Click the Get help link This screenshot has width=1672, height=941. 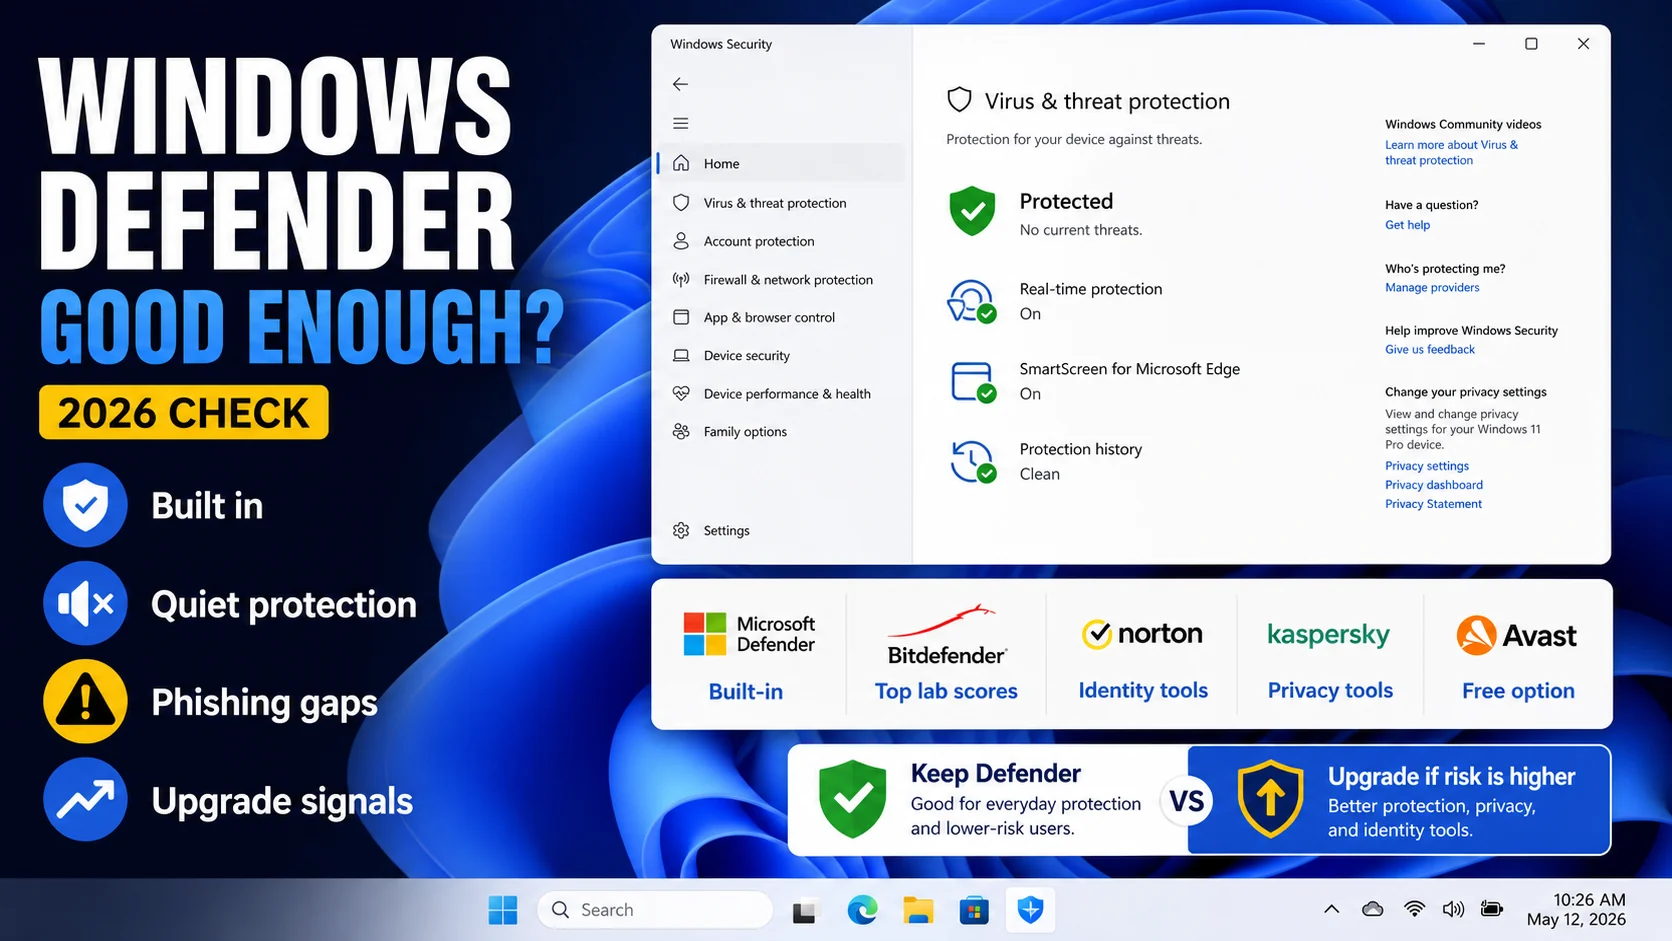point(1407,225)
